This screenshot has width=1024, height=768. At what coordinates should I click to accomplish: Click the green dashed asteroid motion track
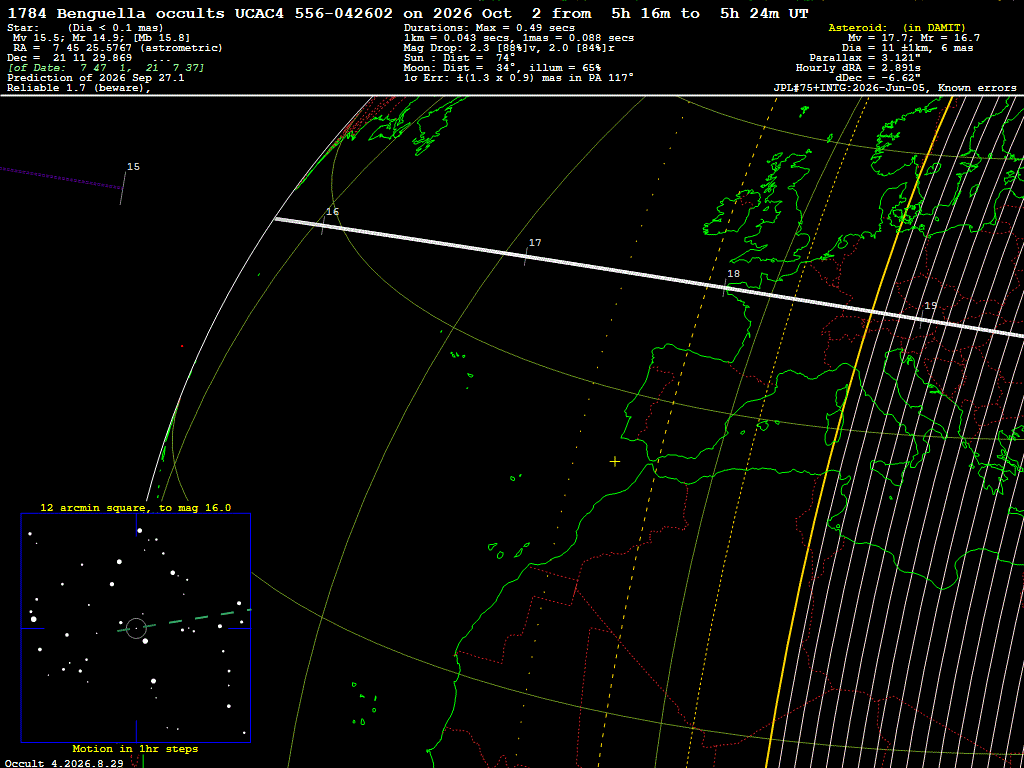(x=185, y=620)
